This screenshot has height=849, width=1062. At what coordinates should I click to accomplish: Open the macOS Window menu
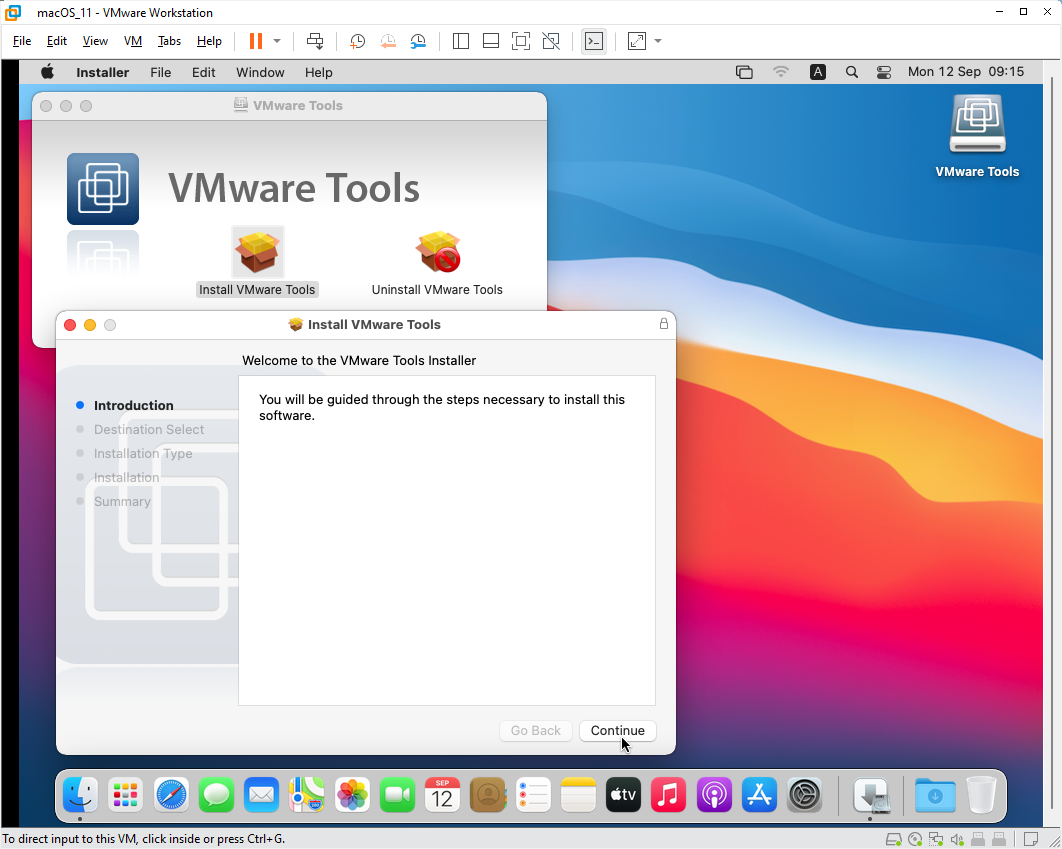click(x=260, y=72)
